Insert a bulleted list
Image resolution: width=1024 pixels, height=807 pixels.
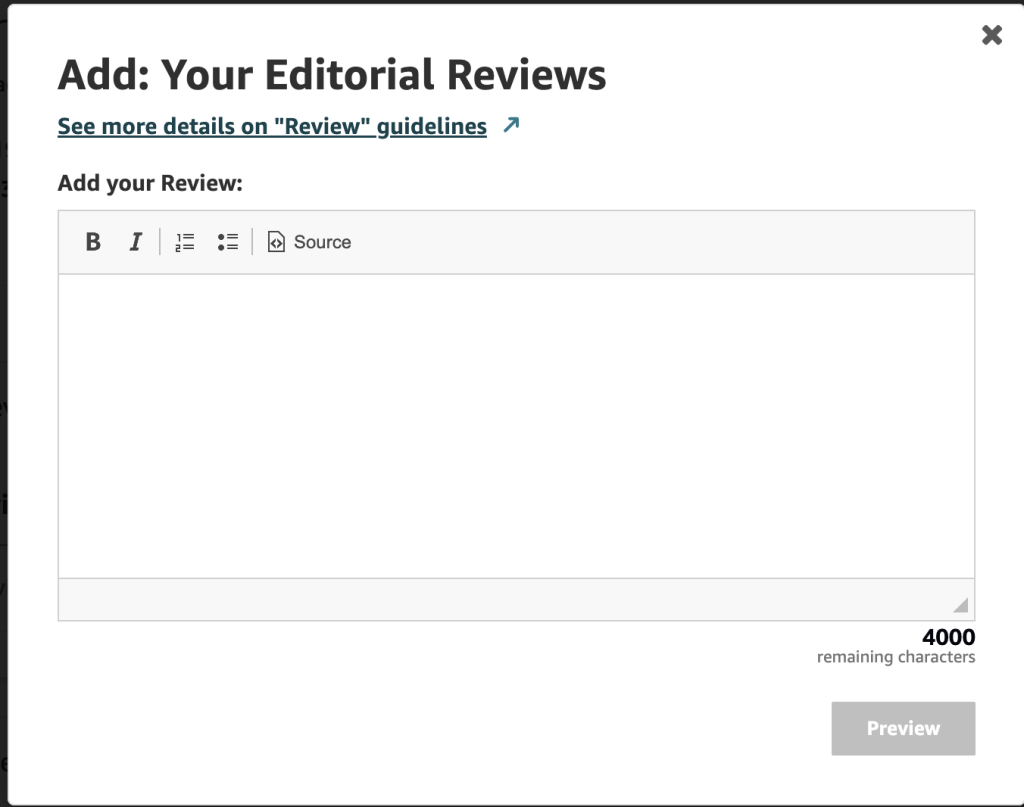(227, 242)
